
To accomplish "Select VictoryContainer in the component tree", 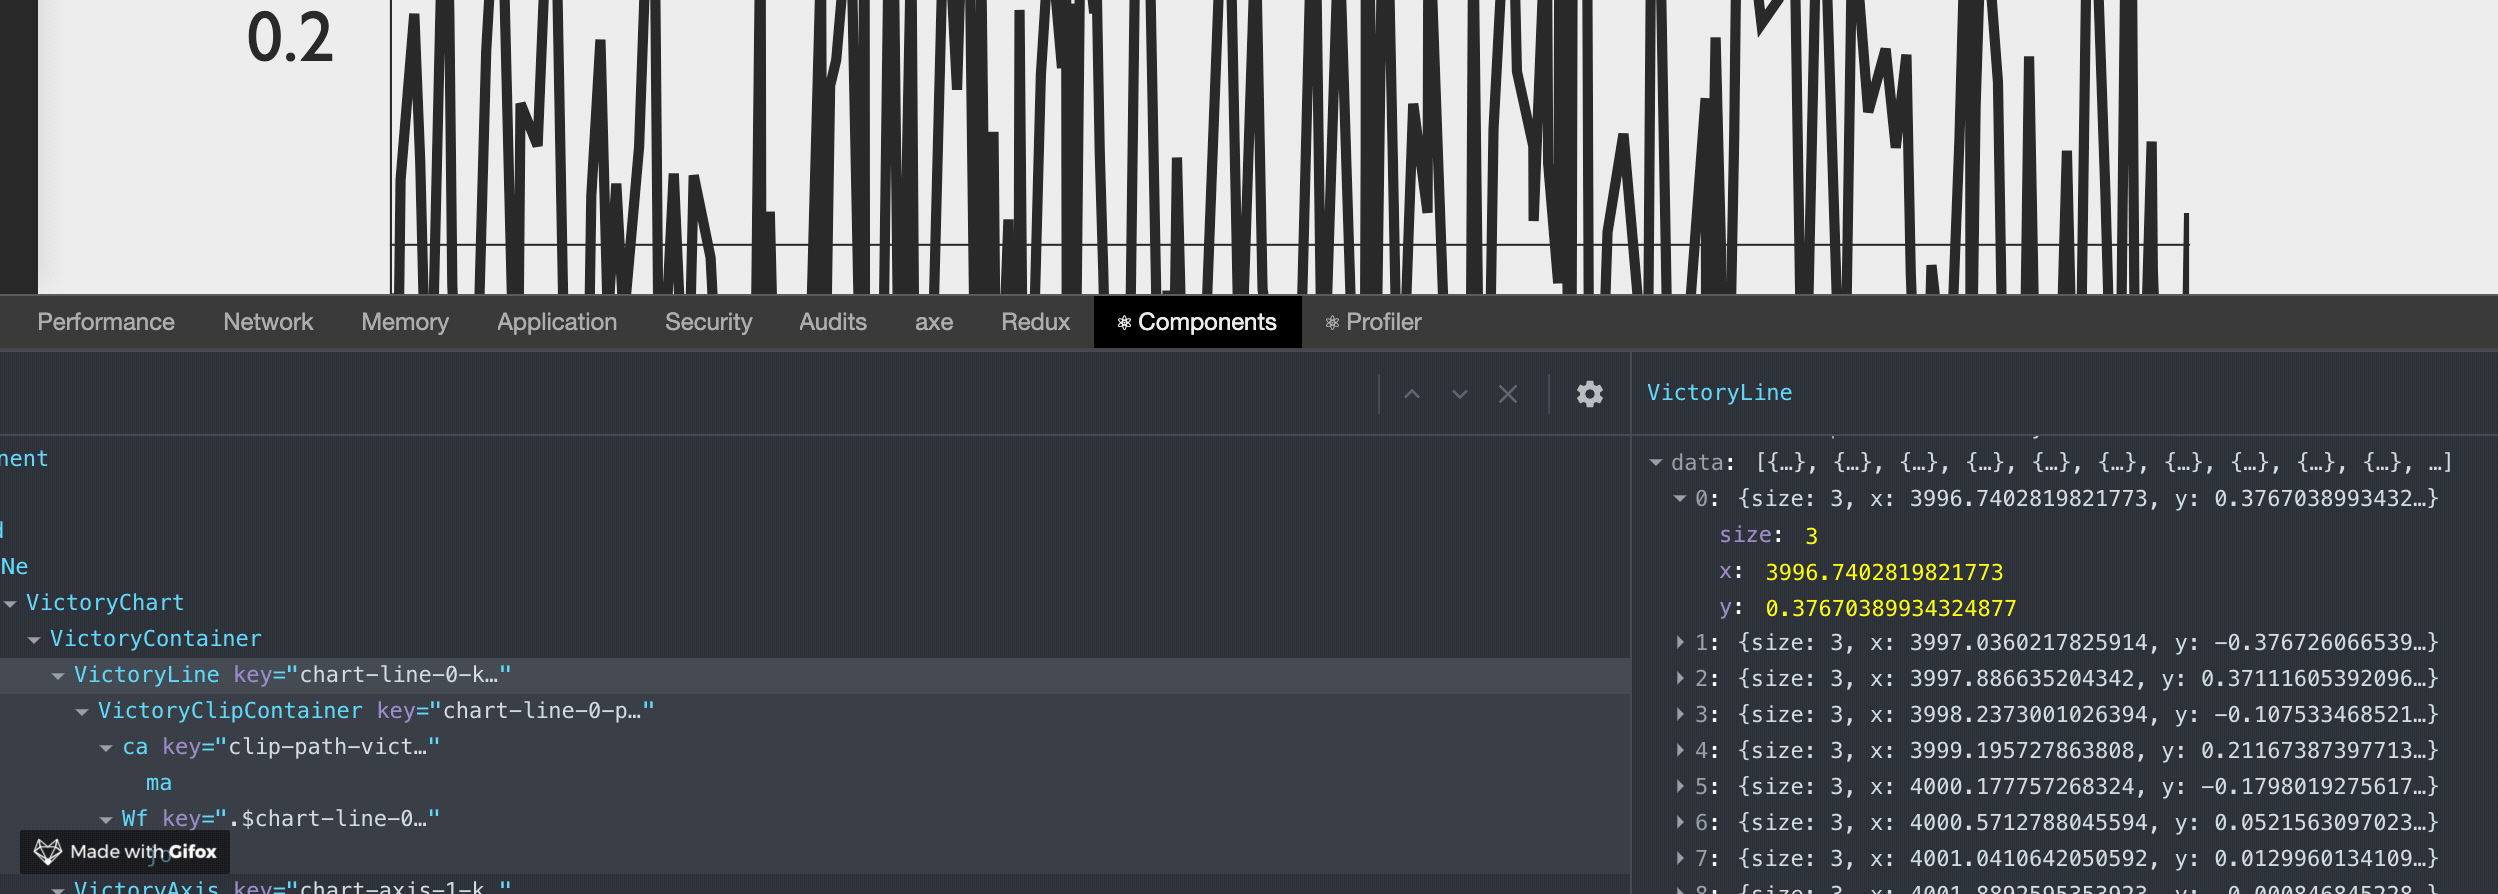I will [156, 639].
